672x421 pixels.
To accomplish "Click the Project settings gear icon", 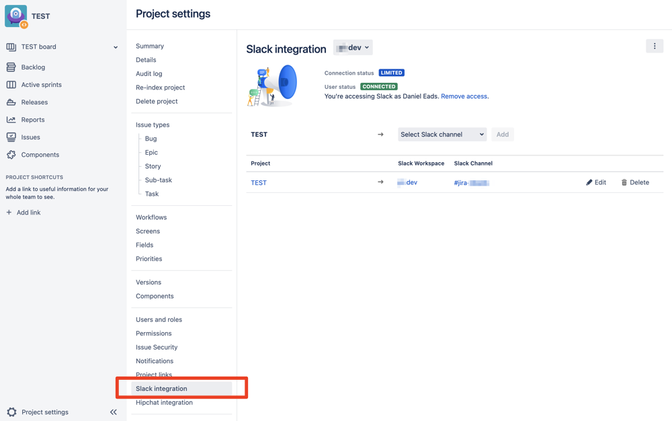I will click(12, 412).
